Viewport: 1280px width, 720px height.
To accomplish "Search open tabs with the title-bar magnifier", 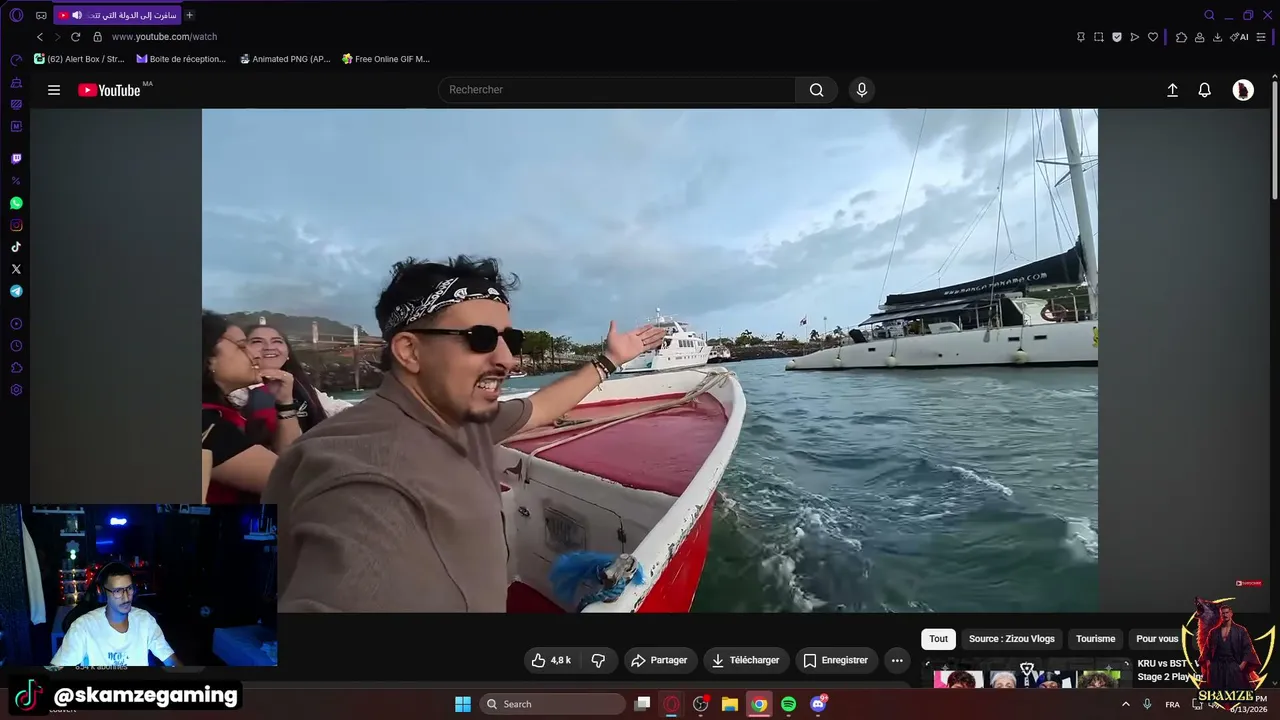I will [1209, 15].
